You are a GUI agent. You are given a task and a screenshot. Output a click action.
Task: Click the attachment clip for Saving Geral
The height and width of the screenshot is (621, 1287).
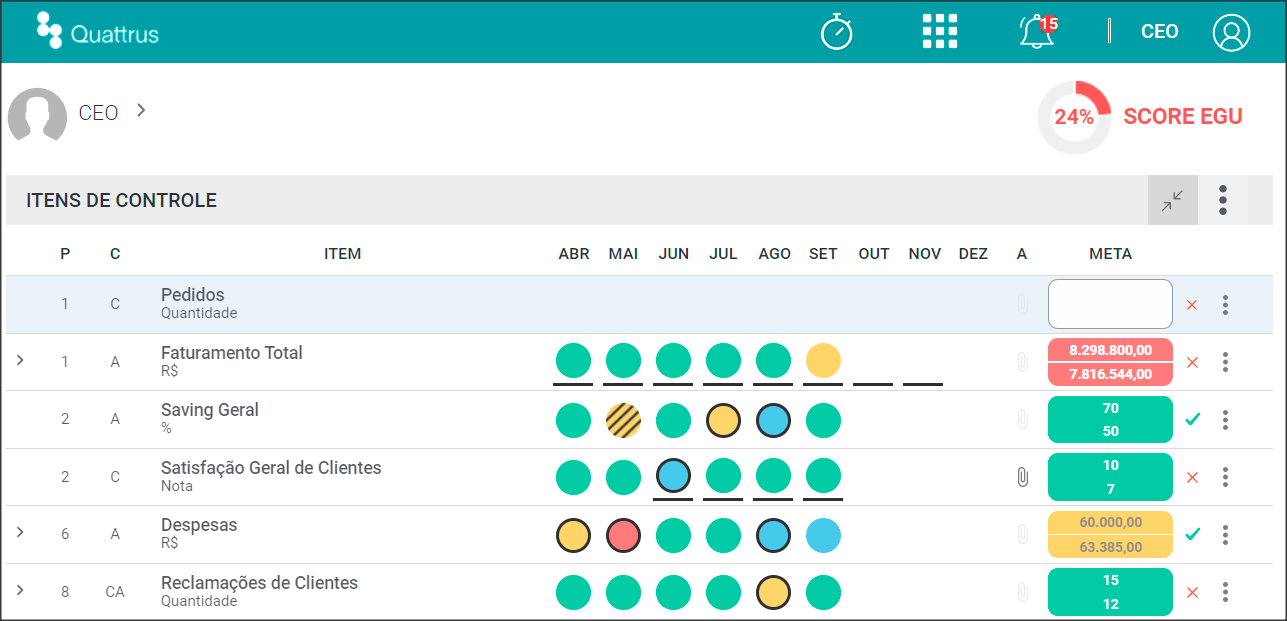[x=1022, y=420]
